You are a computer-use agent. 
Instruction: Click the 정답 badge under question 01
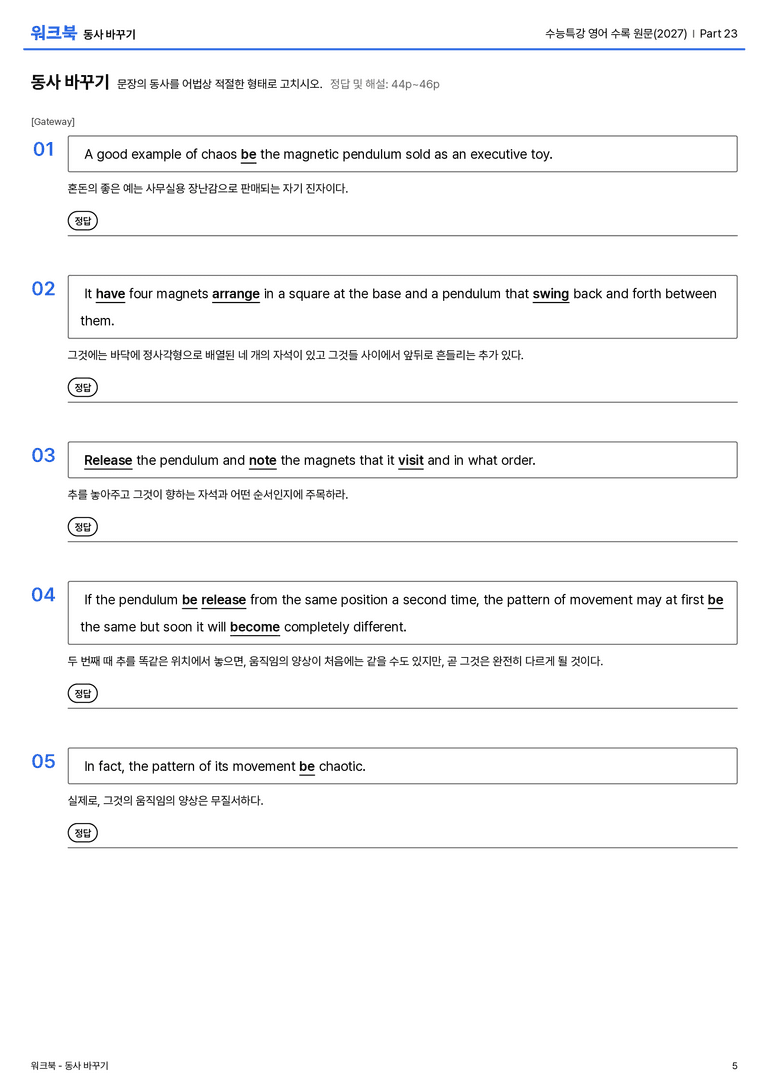tap(82, 220)
